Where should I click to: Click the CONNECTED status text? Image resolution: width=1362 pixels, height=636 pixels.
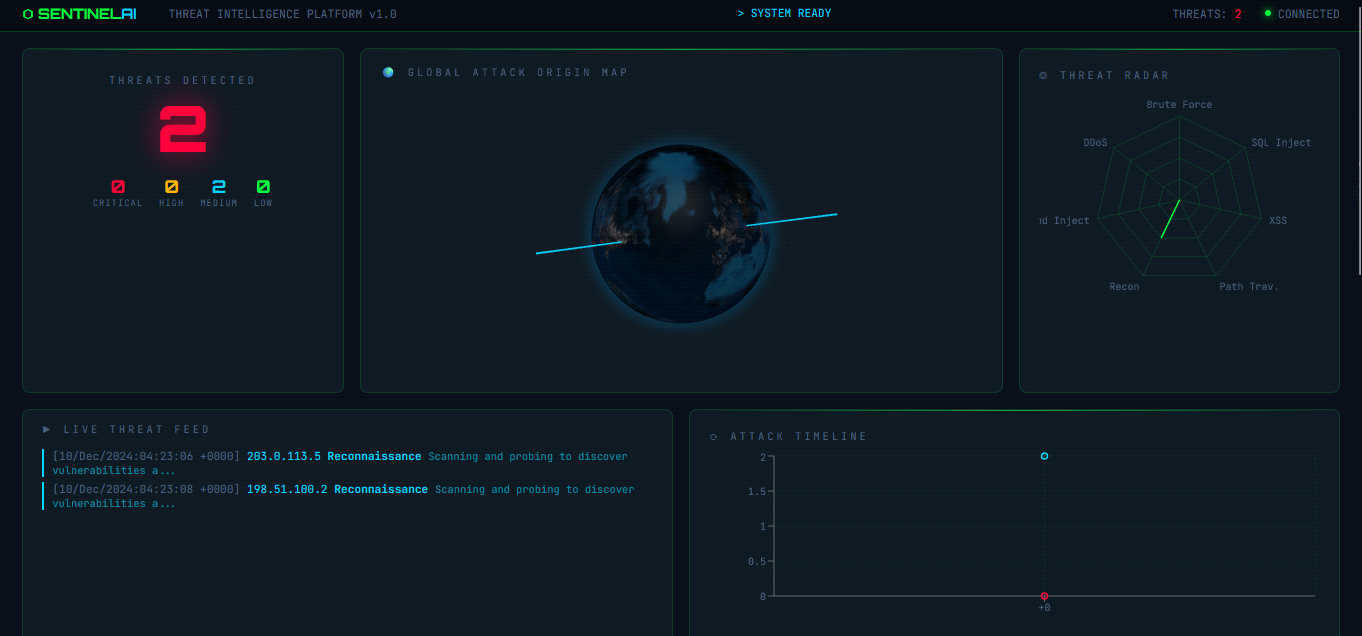click(x=1309, y=14)
